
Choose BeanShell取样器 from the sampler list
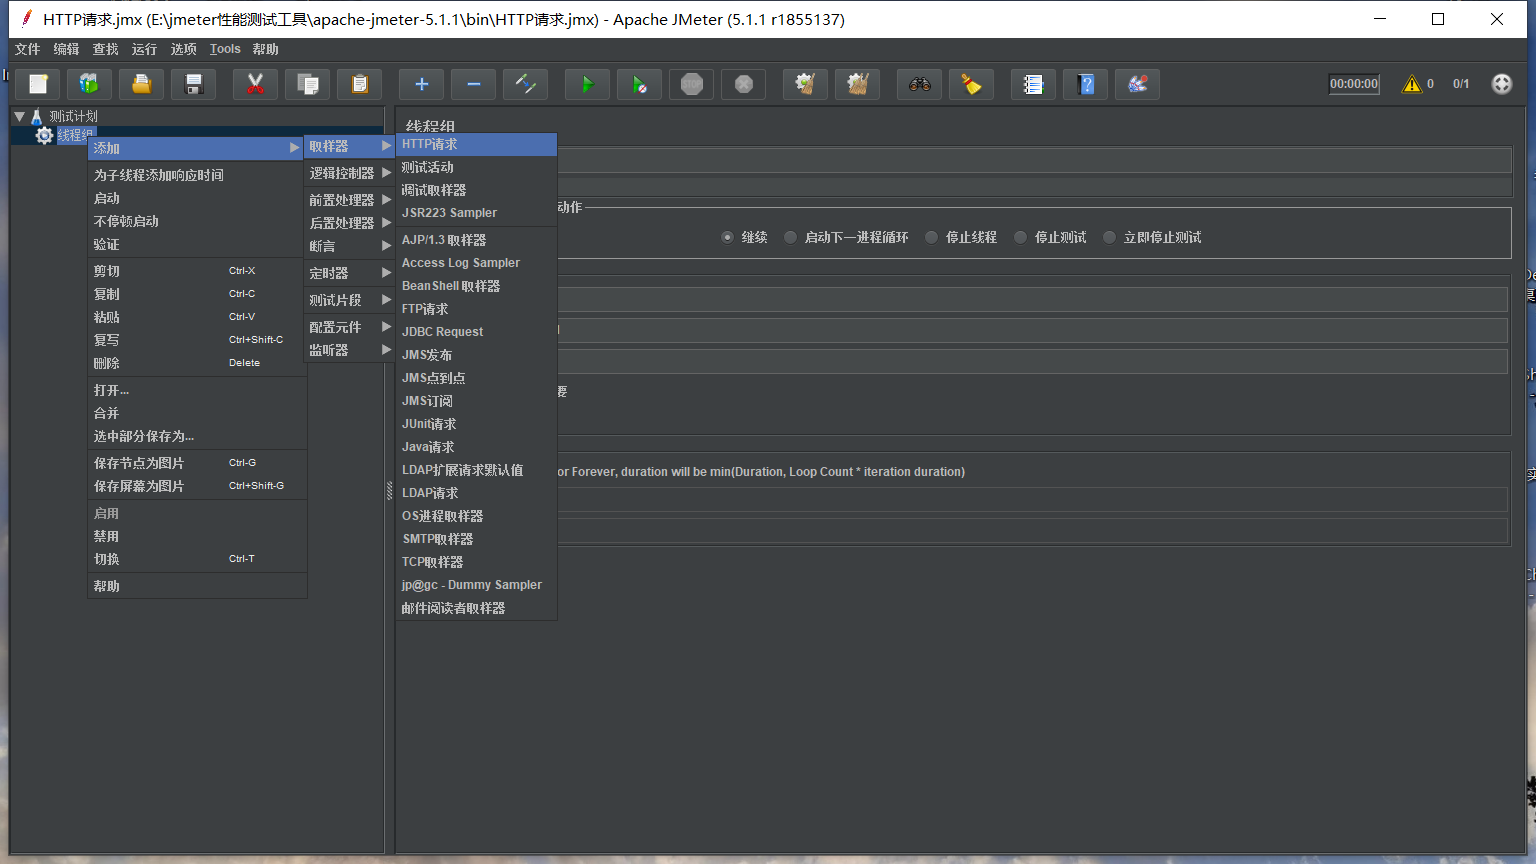(477, 286)
